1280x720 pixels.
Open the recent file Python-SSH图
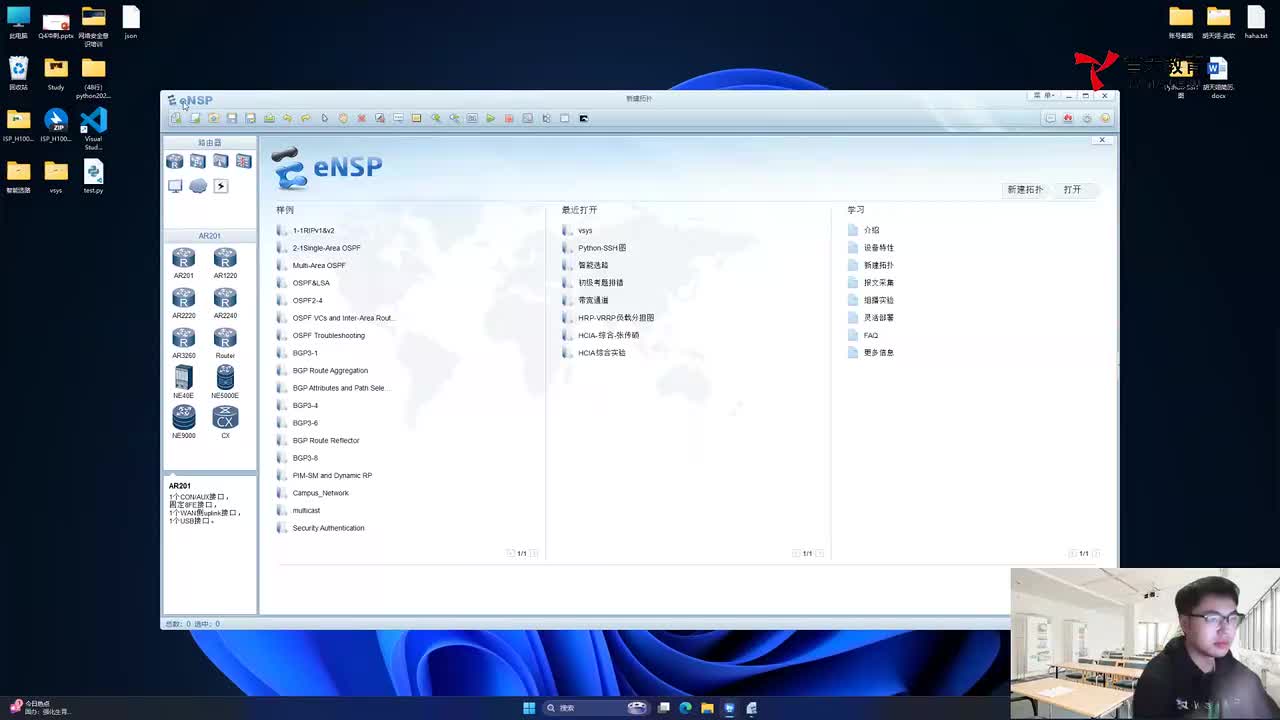601,248
